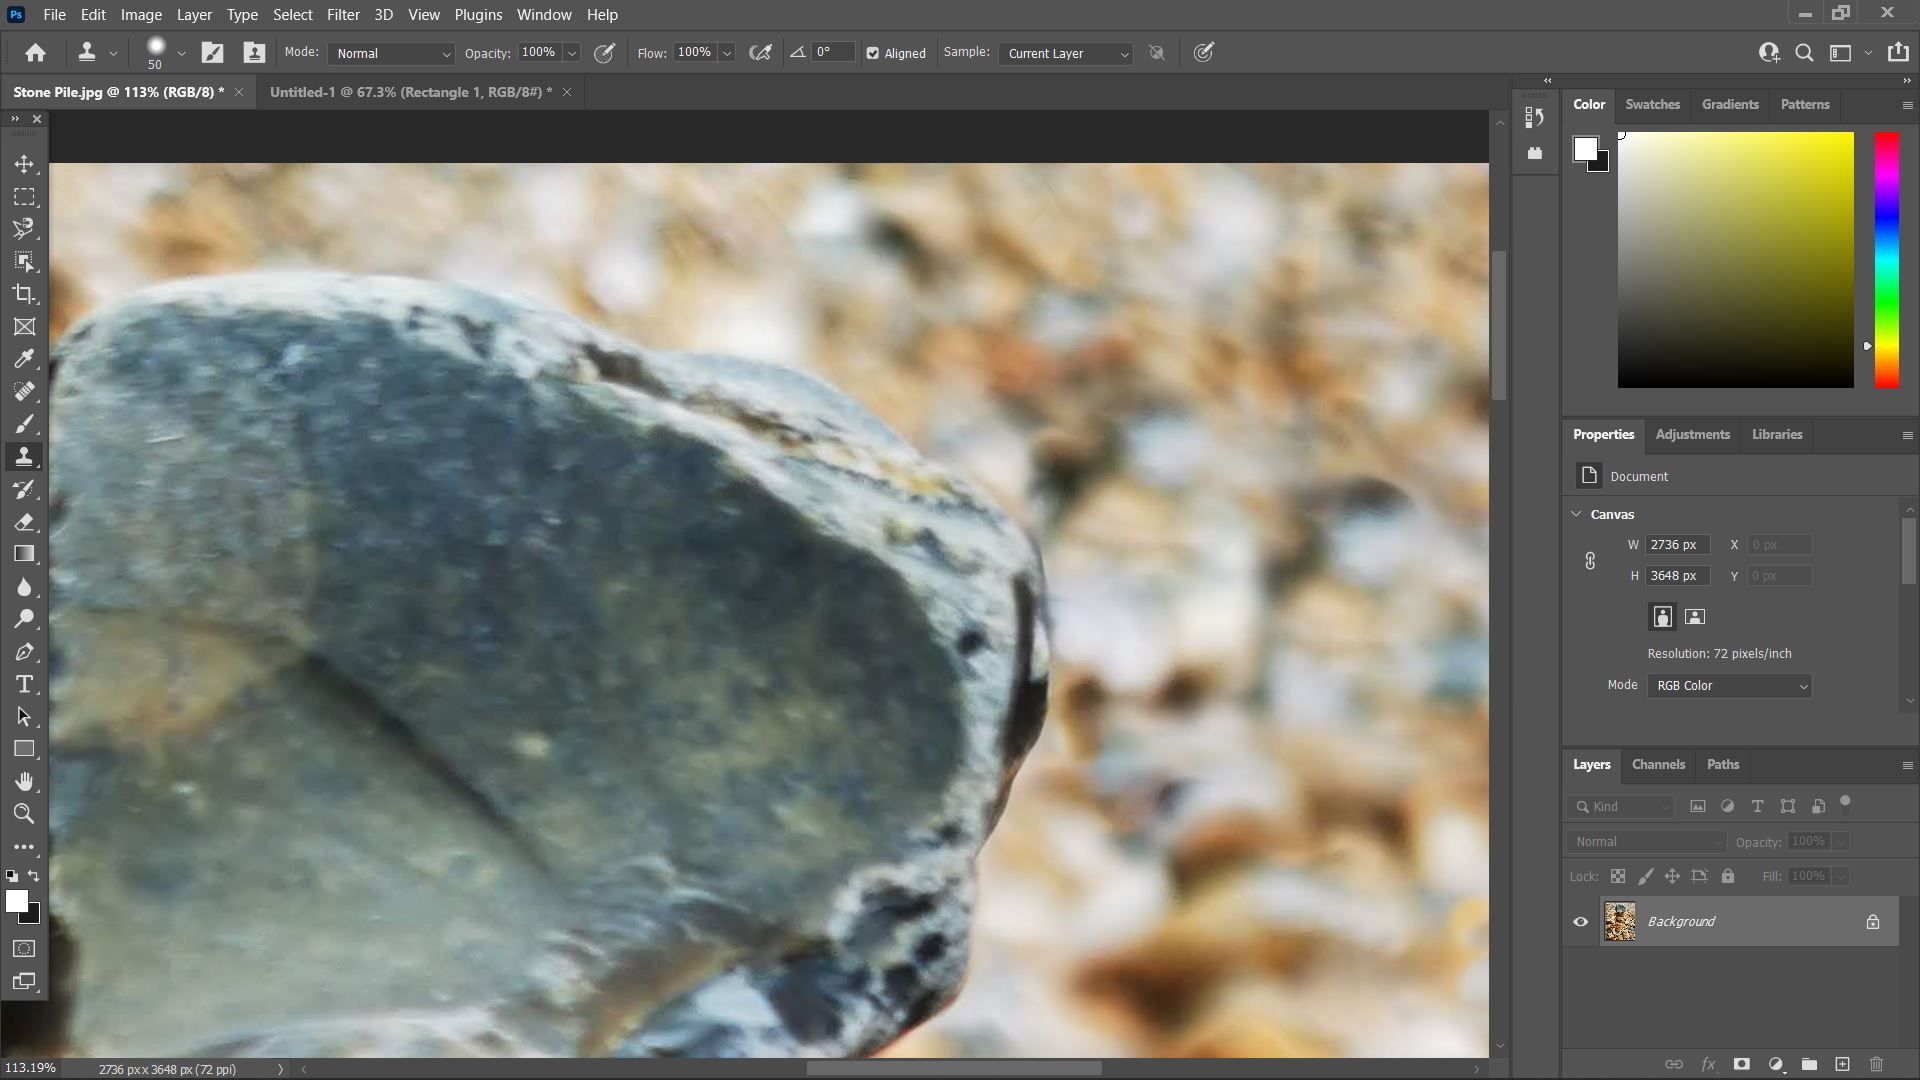
Task: Select the Crop tool
Action: click(x=24, y=294)
